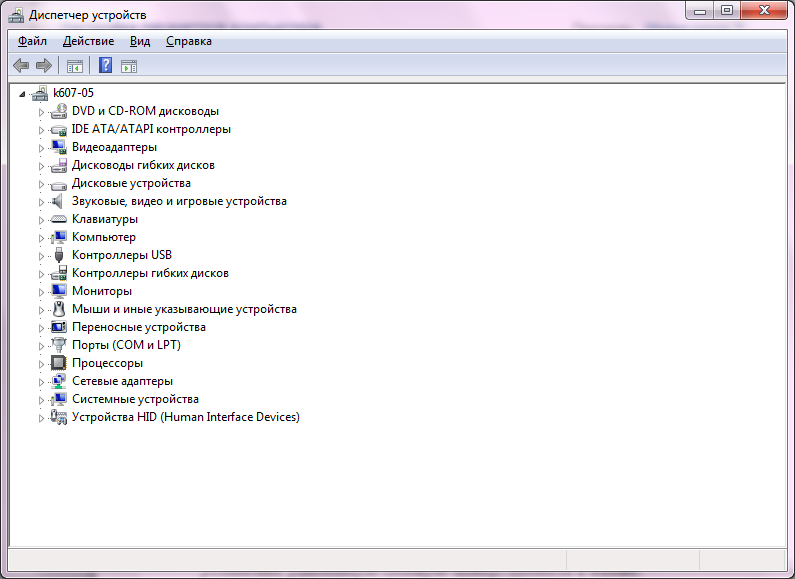Click the Контроллеры USB plug icon
The height and width of the screenshot is (579, 795).
coord(59,255)
